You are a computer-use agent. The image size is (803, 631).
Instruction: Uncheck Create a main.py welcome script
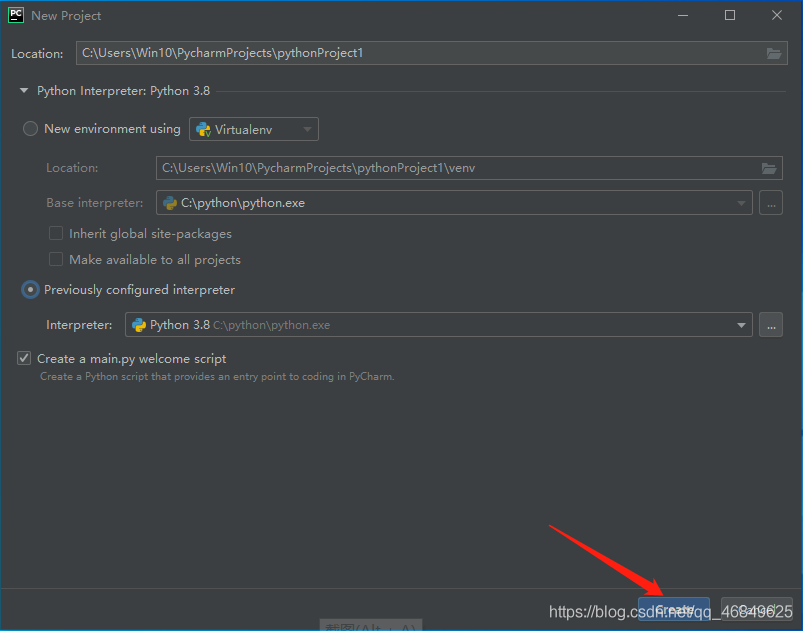pyautogui.click(x=24, y=358)
